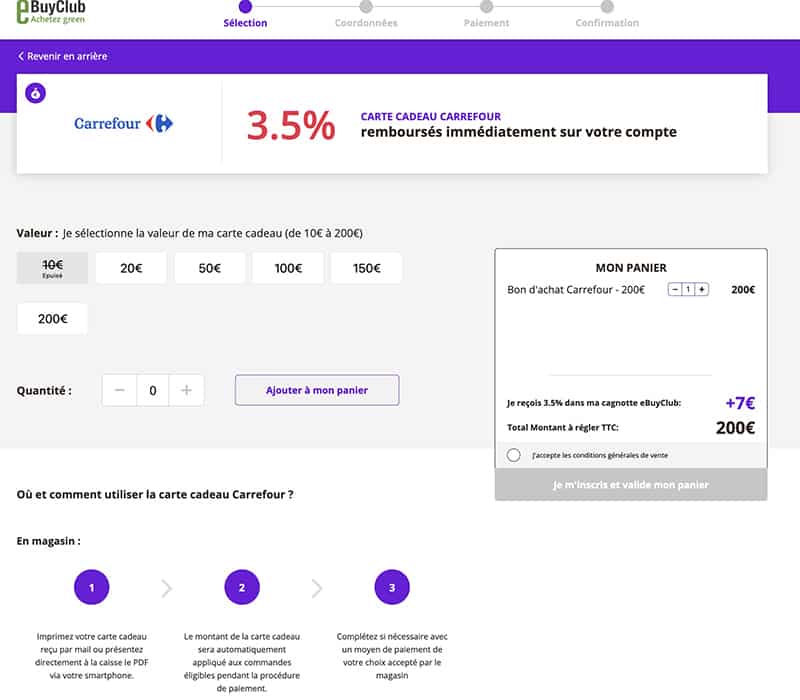Viewport: 800px width, 700px height.
Task: Click the 3.5% cashback rate text
Action: pos(291,126)
